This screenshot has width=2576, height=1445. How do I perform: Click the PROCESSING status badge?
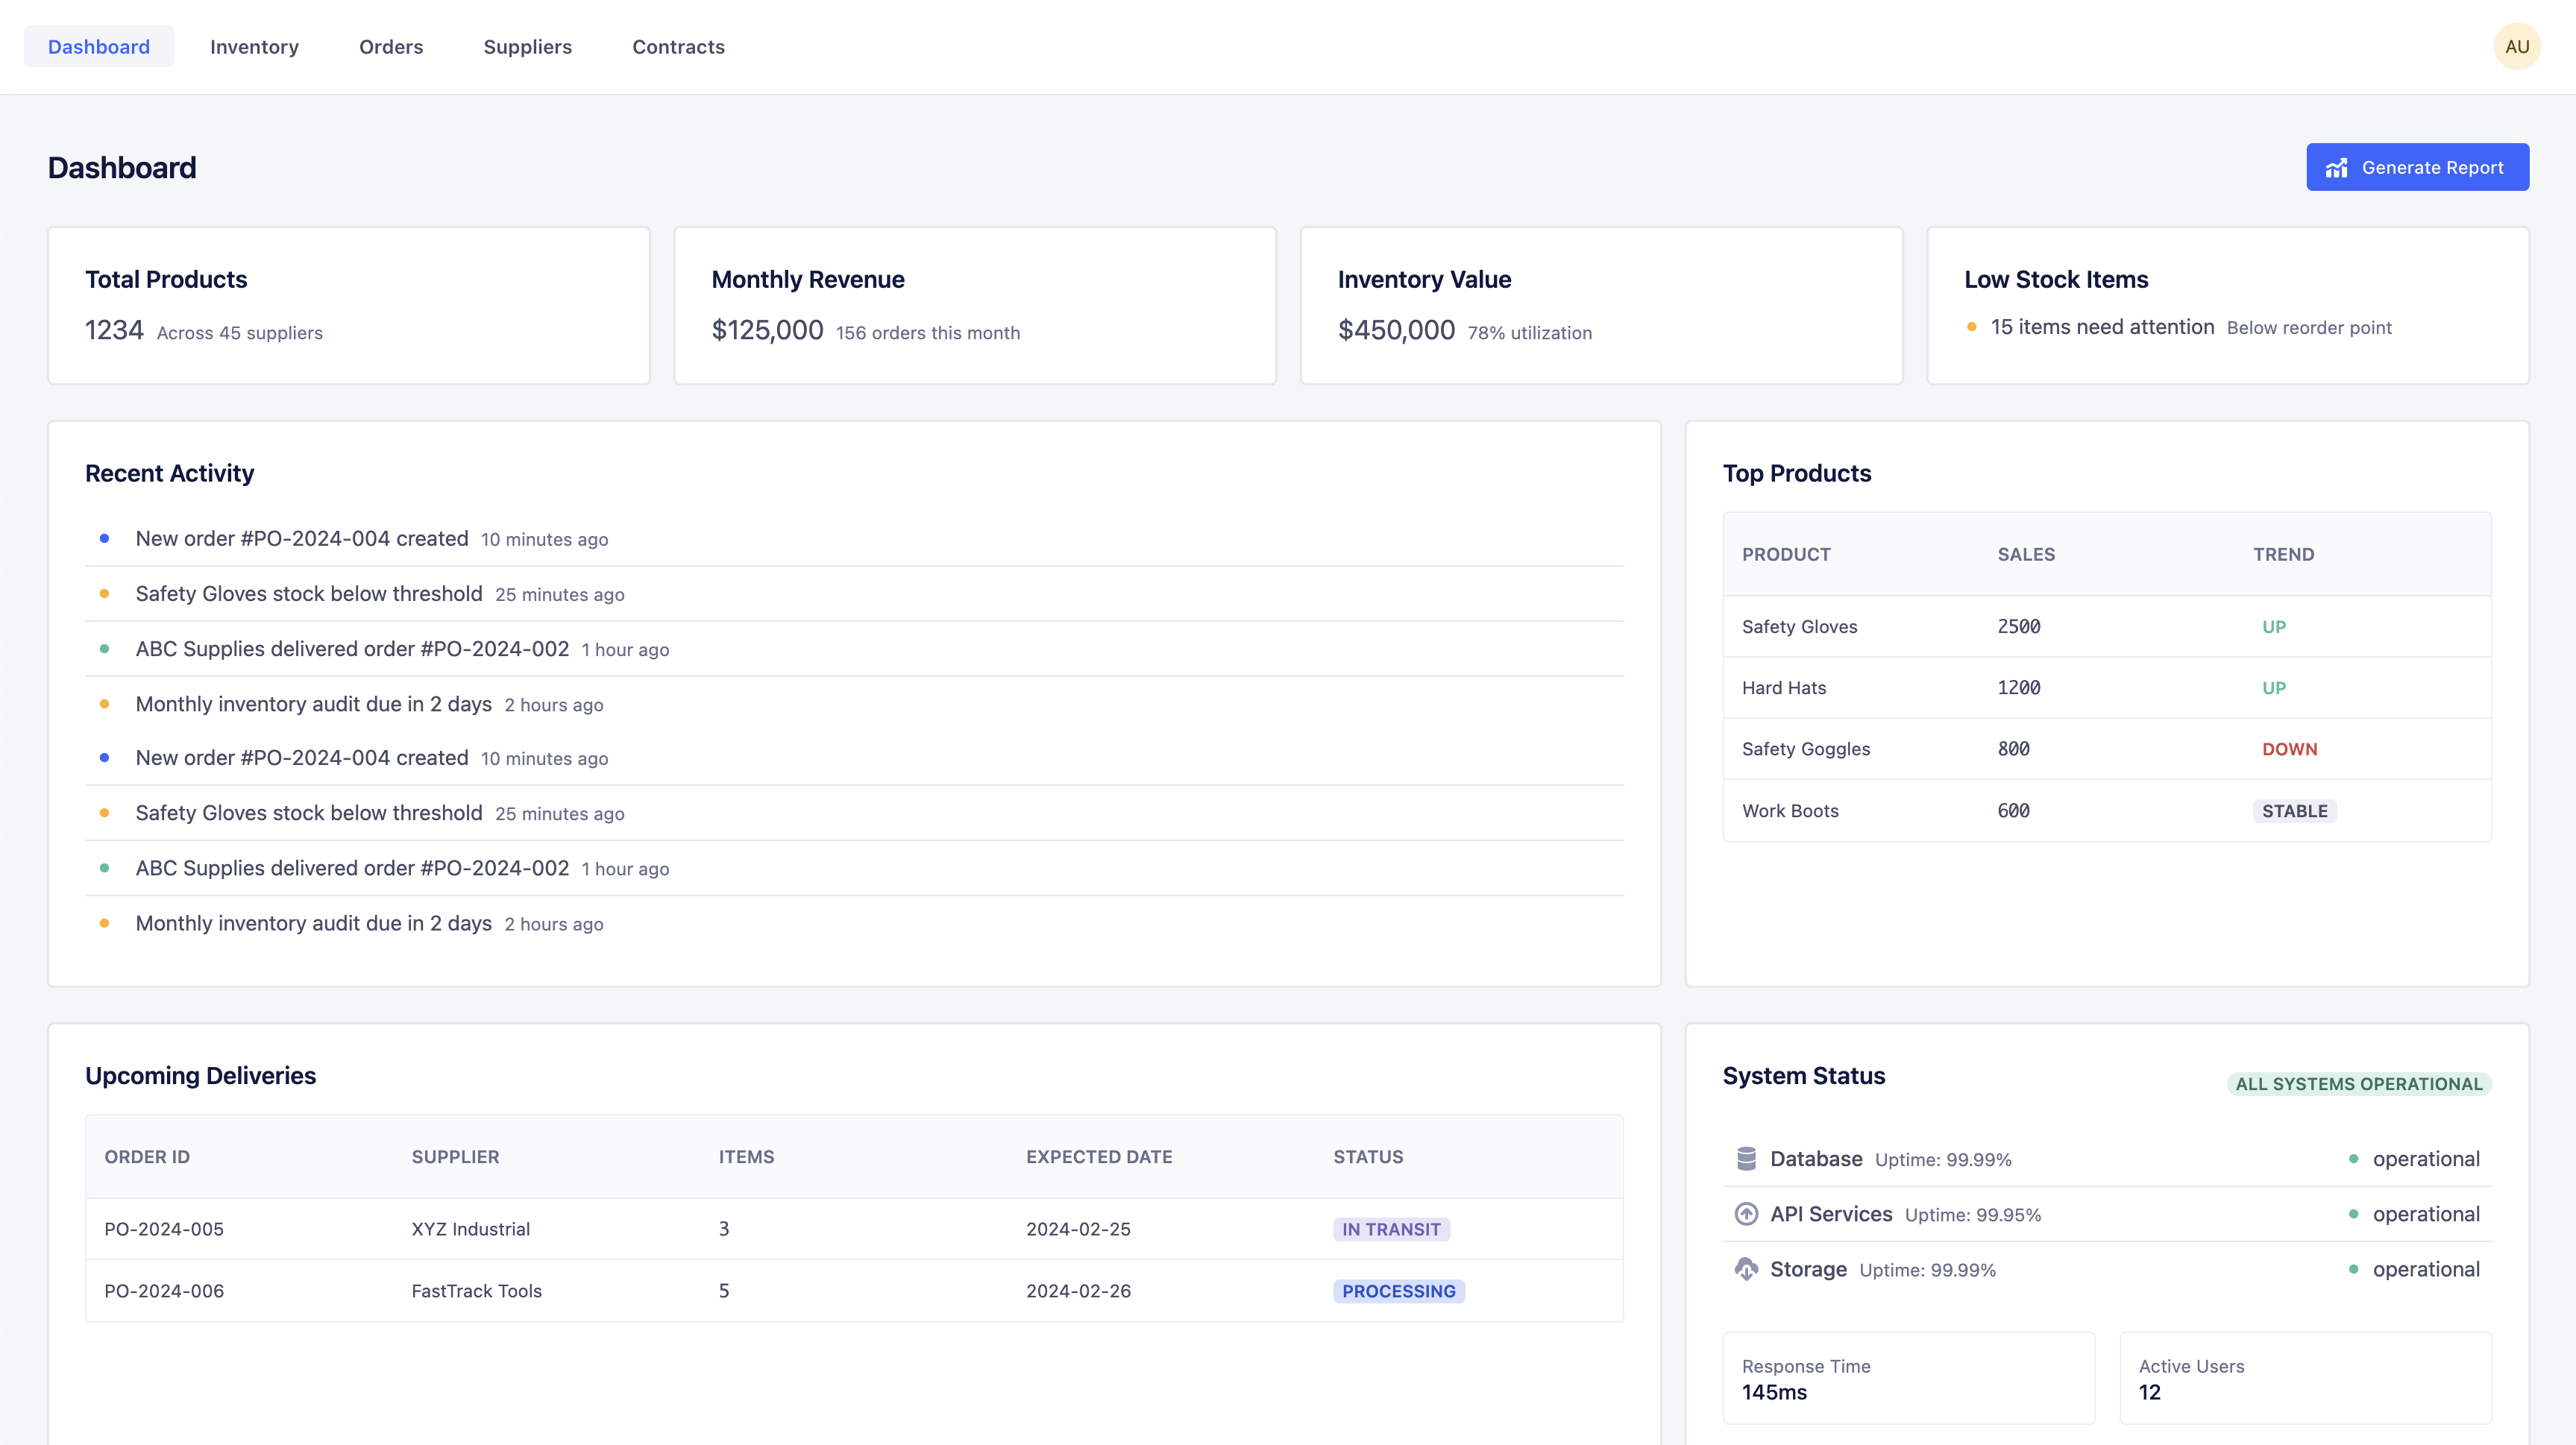[1398, 1291]
